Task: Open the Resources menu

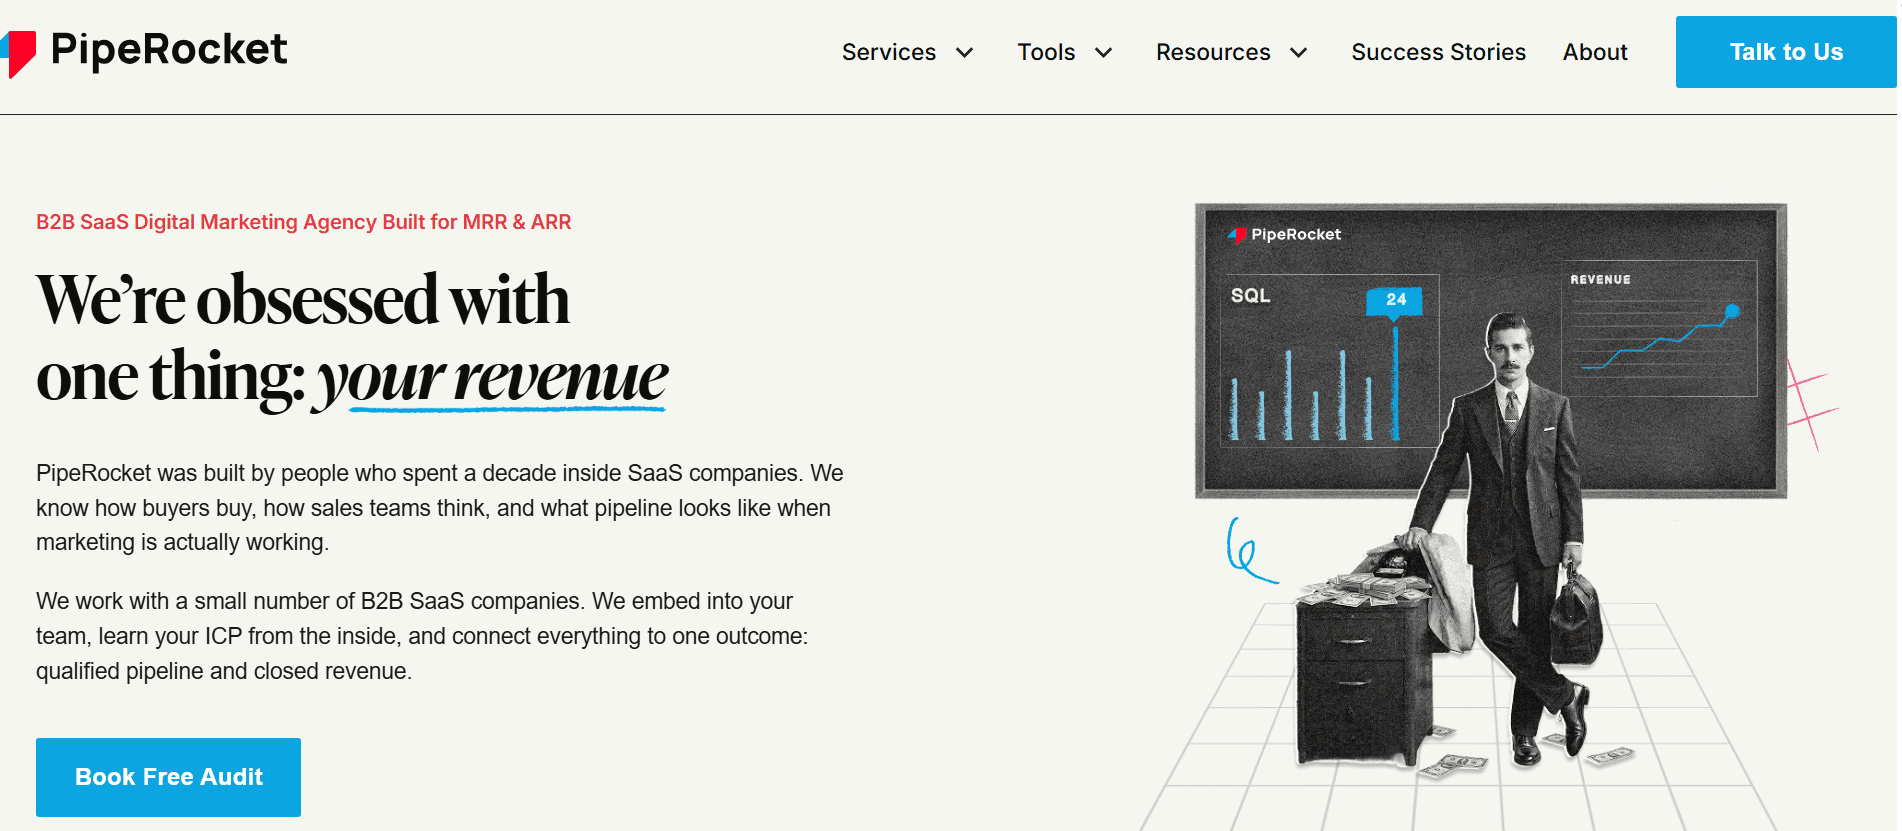Action: tap(1213, 52)
